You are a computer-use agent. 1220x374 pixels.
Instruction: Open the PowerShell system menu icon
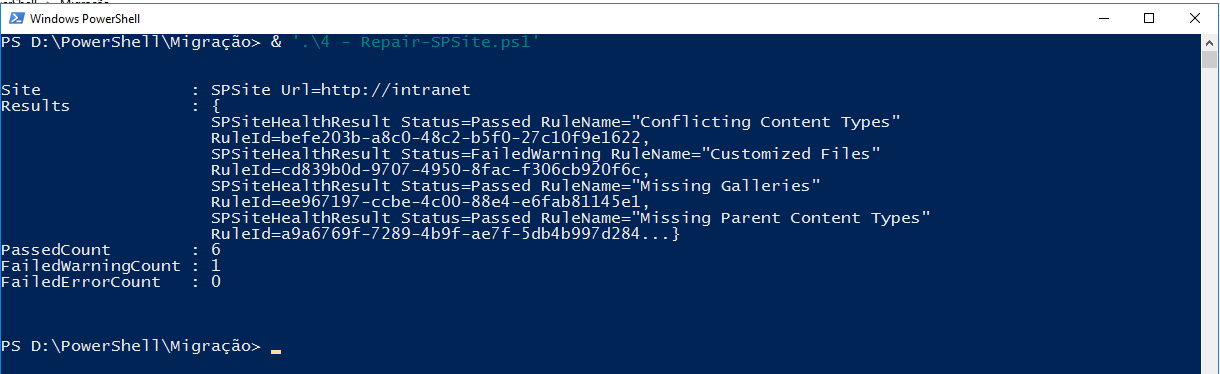[x=16, y=19]
